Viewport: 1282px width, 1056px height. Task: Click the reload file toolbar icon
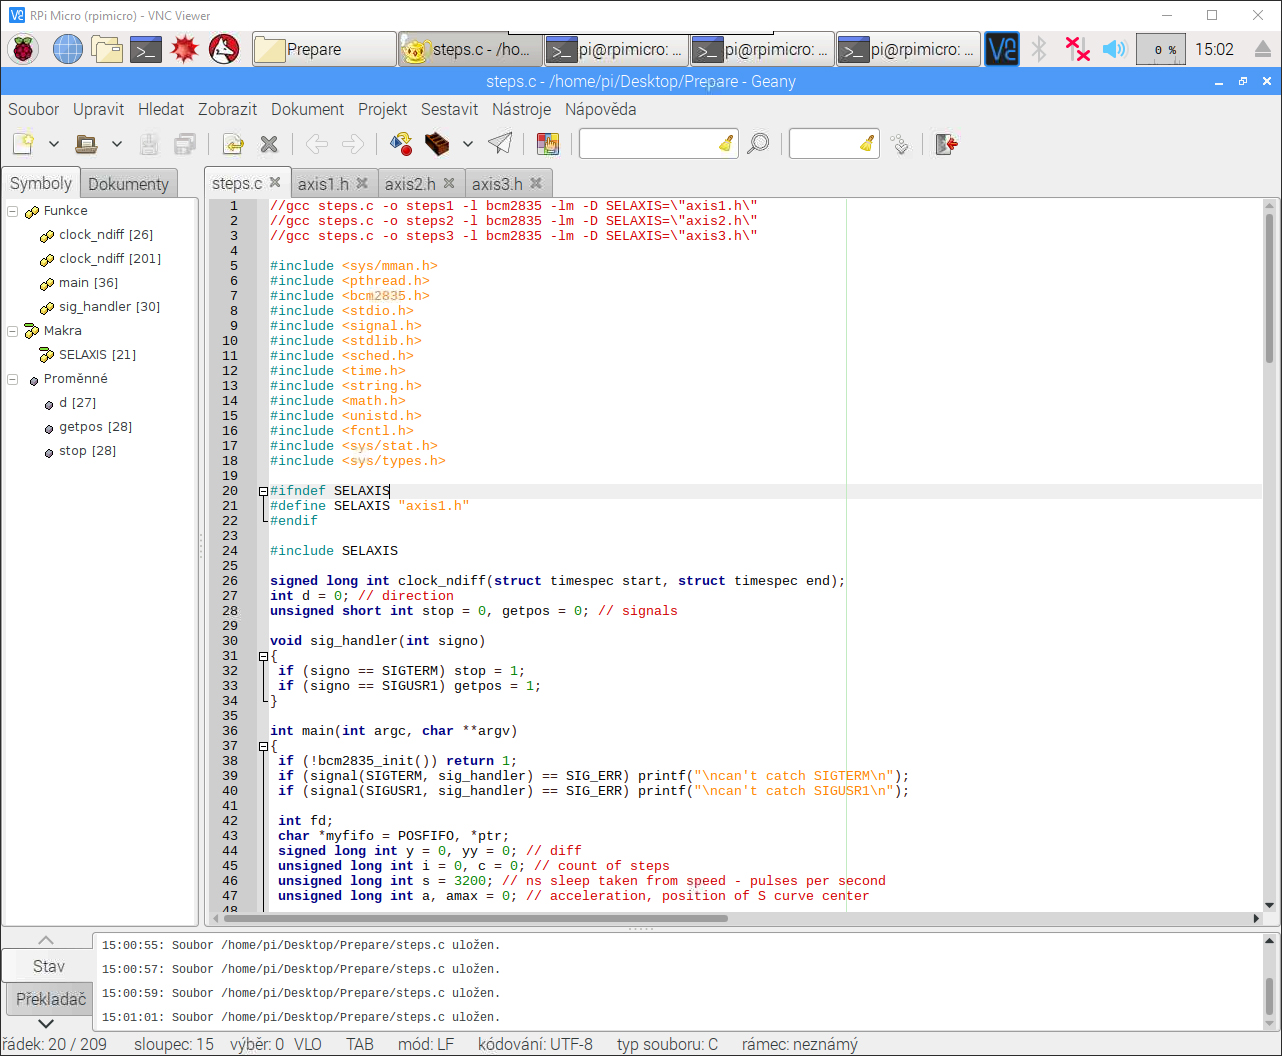tap(233, 144)
